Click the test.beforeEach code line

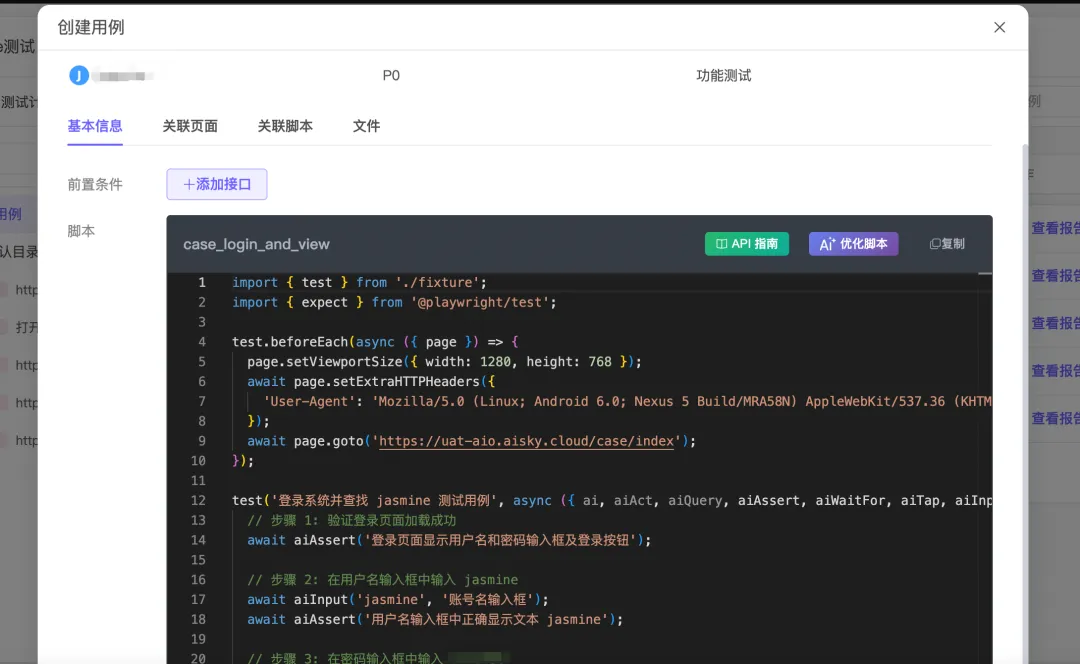(375, 342)
